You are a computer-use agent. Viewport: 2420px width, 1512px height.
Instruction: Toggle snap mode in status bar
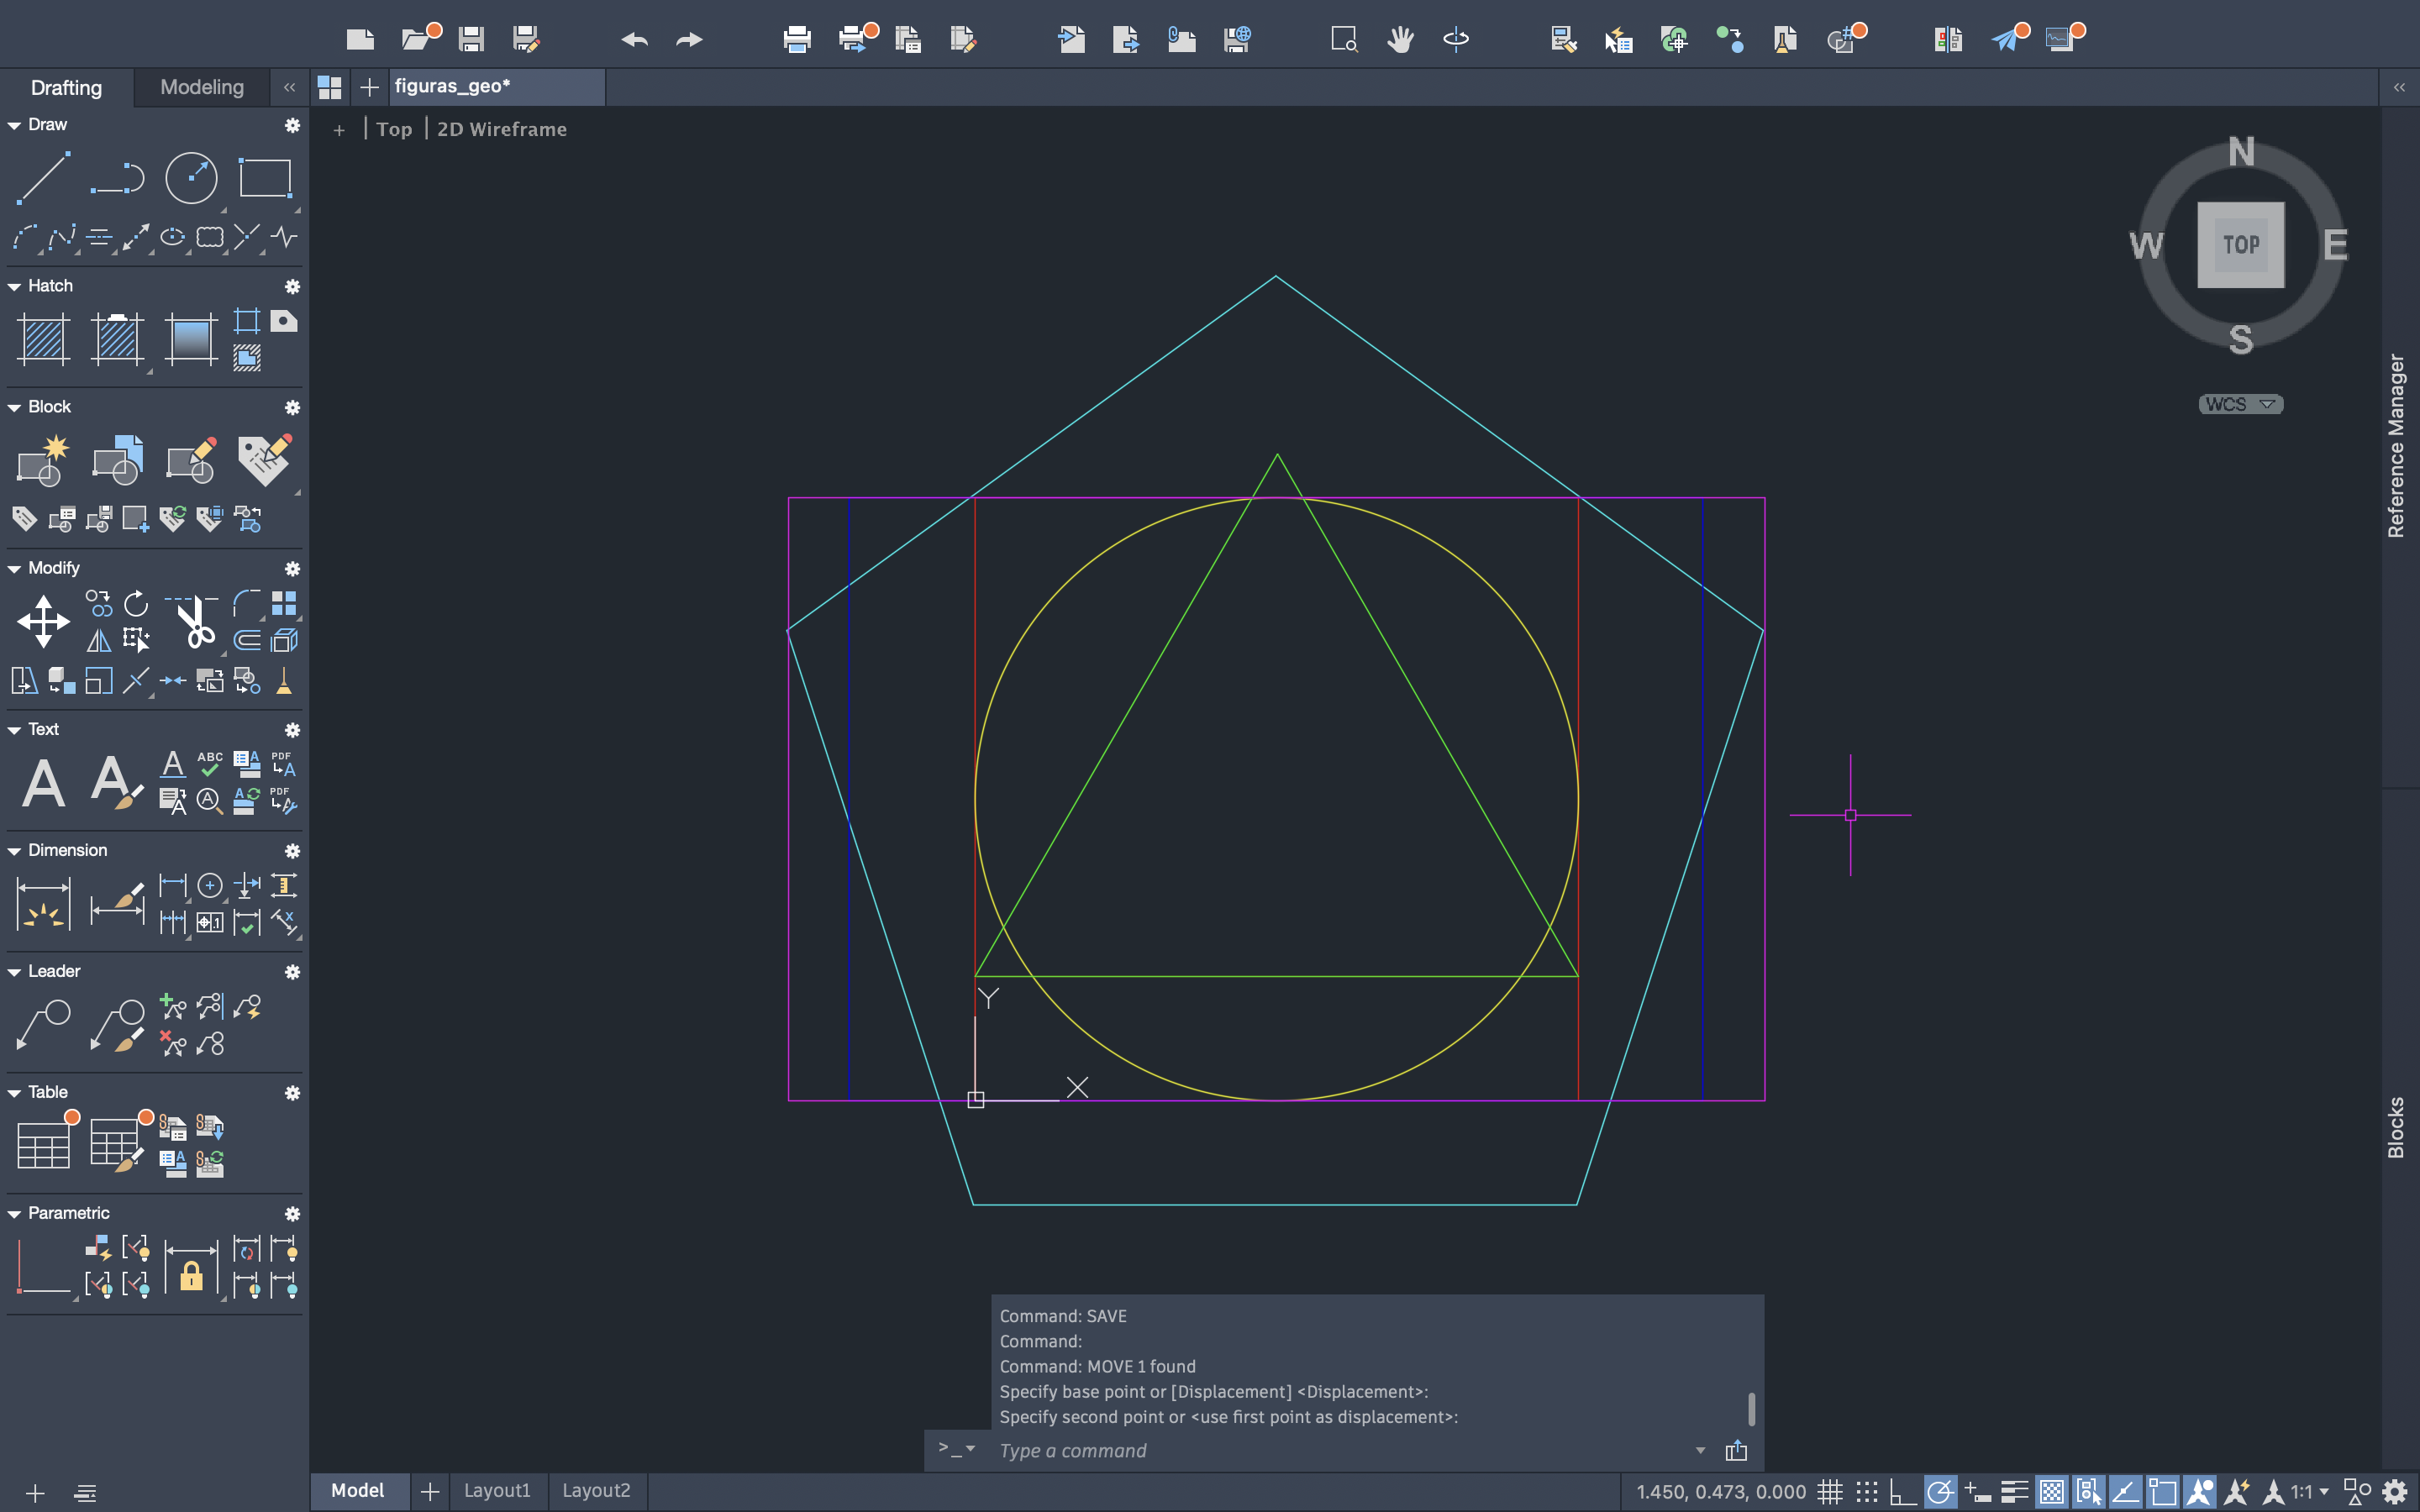pos(1866,1492)
